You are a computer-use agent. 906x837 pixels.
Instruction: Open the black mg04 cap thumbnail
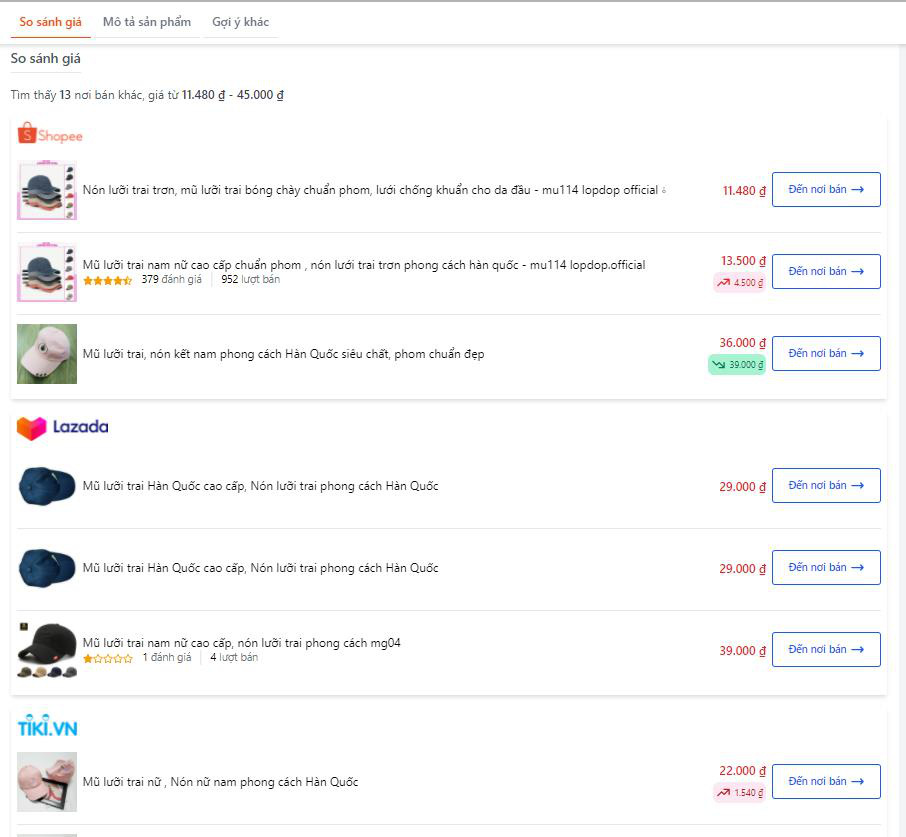tap(47, 650)
